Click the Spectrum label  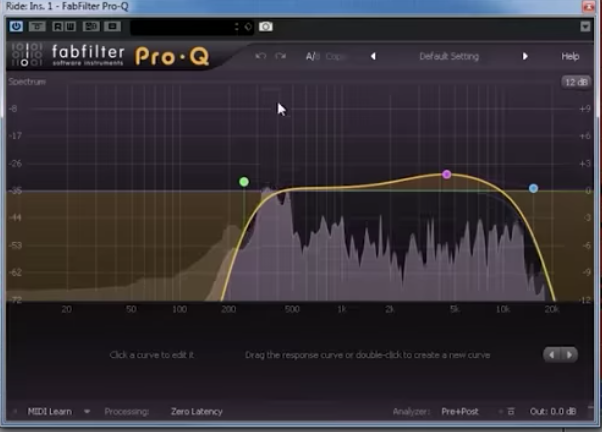point(27,81)
